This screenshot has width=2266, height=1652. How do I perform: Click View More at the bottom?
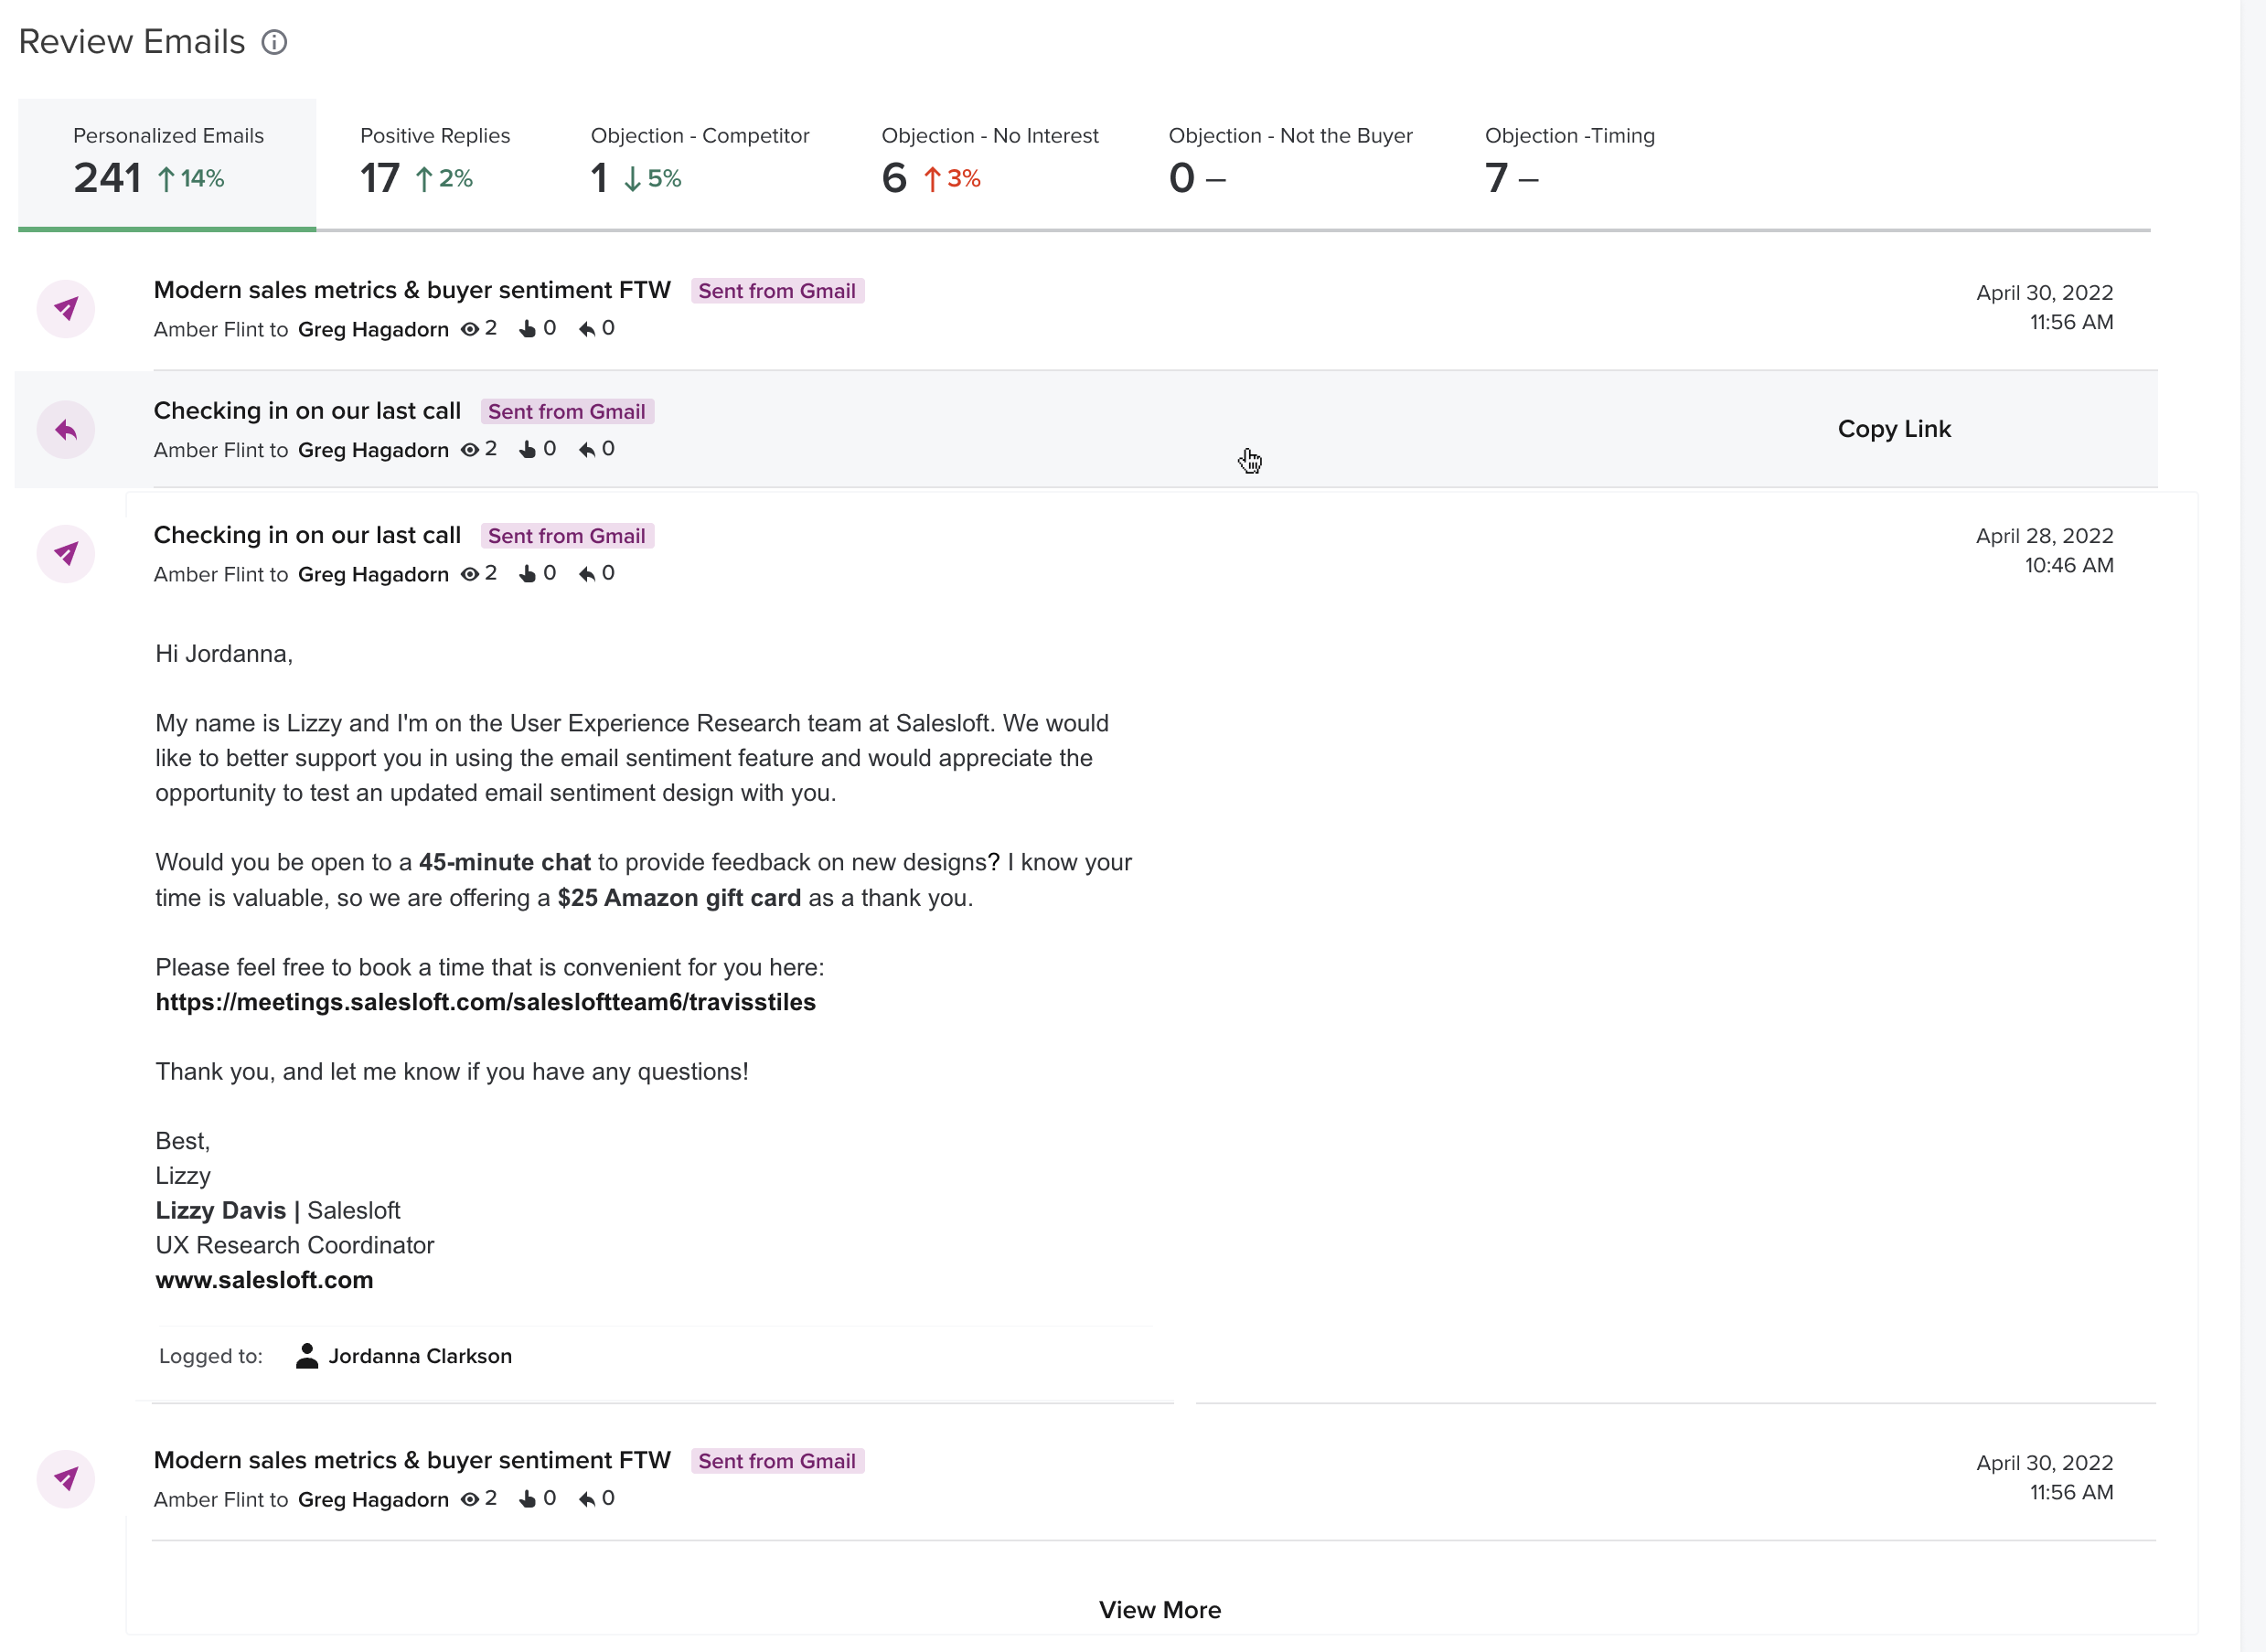pyautogui.click(x=1159, y=1610)
